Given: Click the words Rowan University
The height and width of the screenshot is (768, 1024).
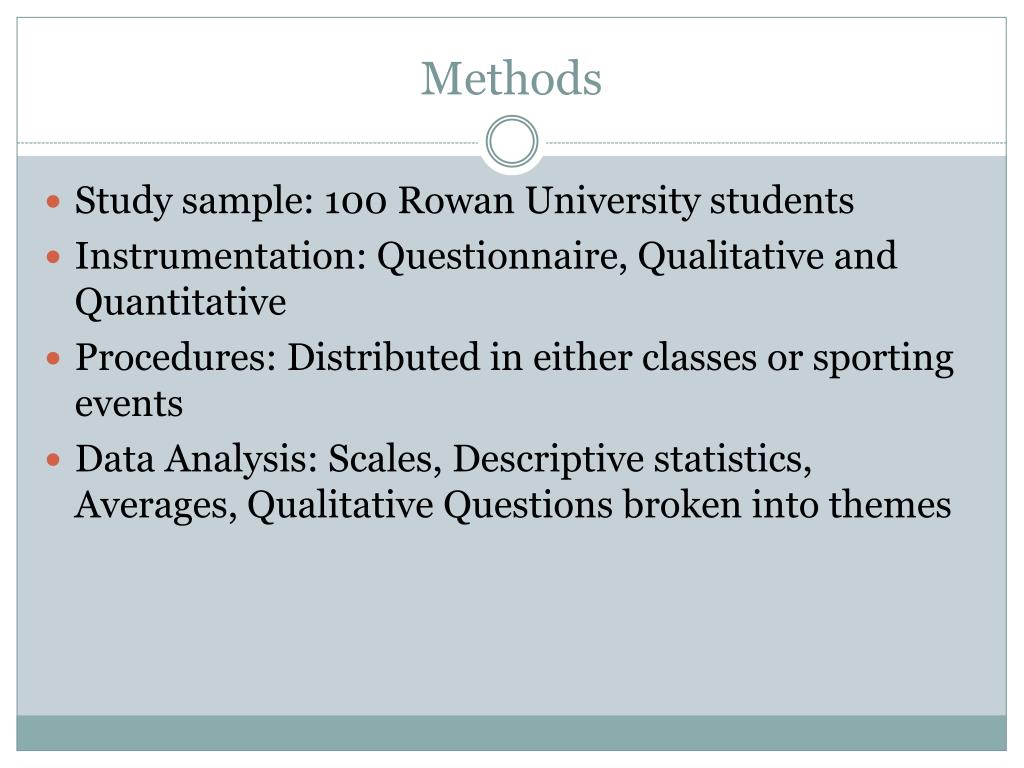Looking at the screenshot, I should [549, 200].
